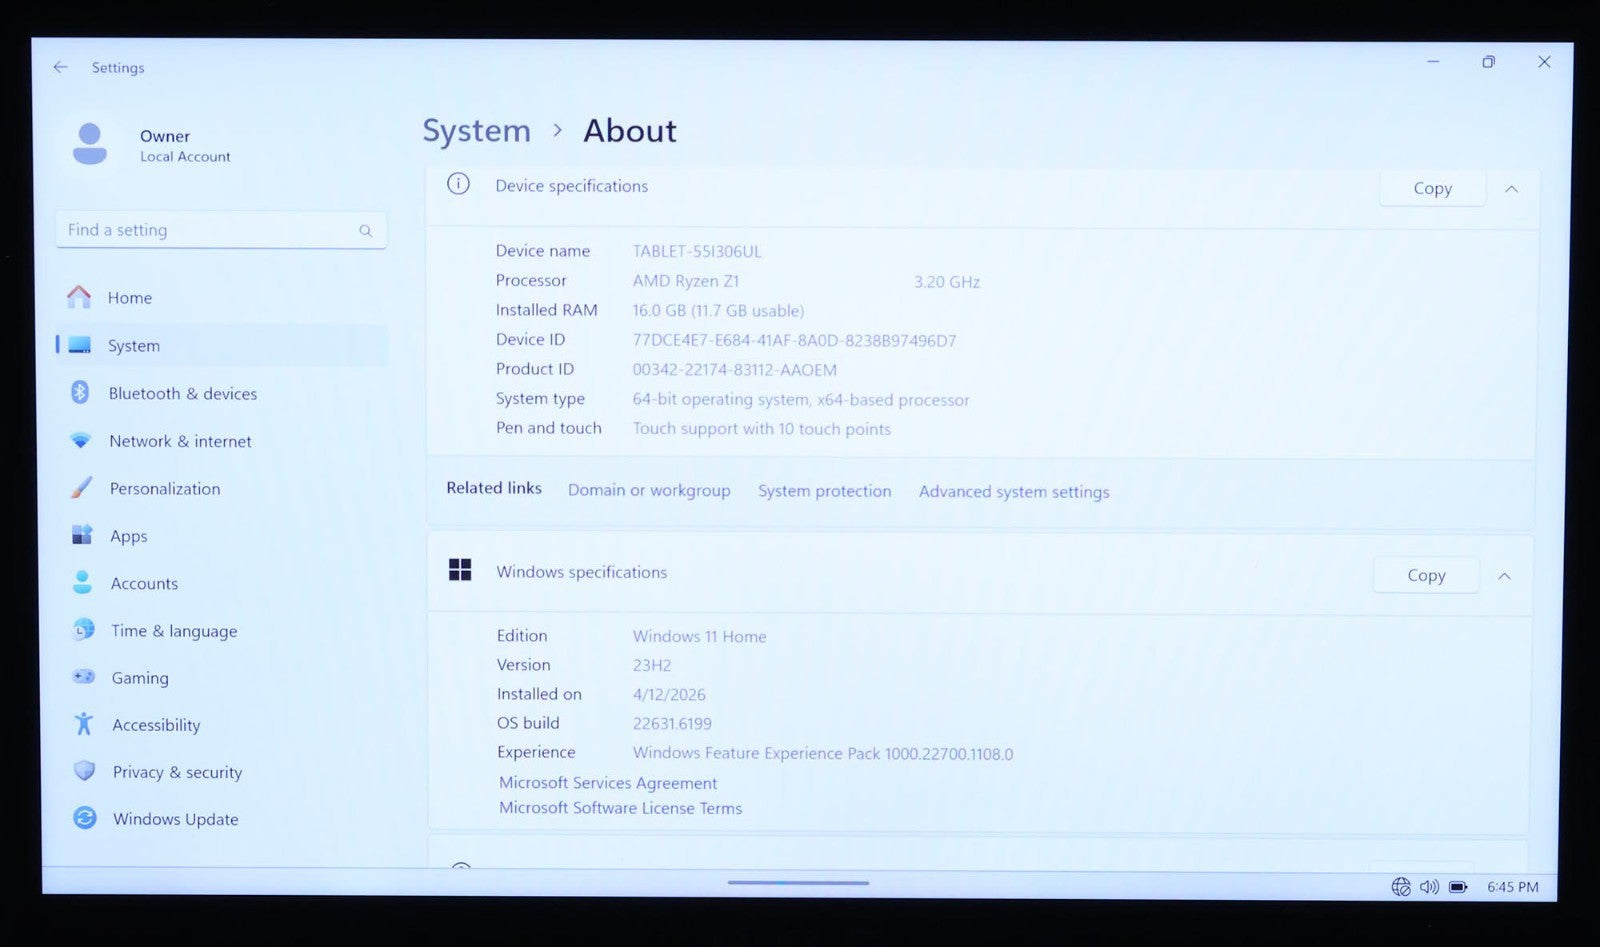Image resolution: width=1600 pixels, height=947 pixels.
Task: Click the Personalization paintbrush icon
Action: 82,488
